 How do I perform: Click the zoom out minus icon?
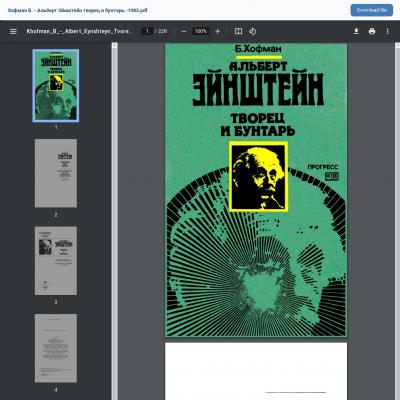183,31
